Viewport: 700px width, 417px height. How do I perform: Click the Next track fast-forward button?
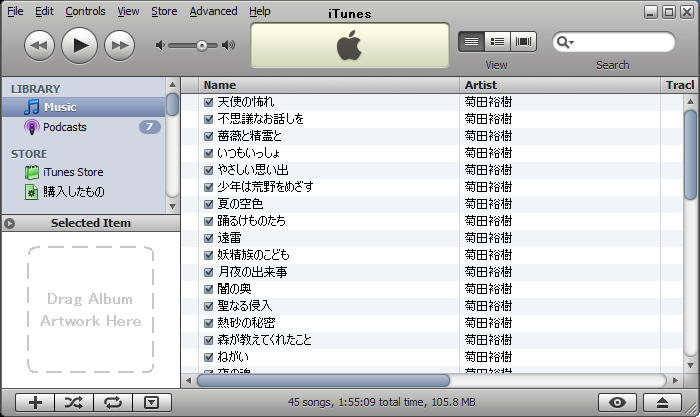pyautogui.click(x=119, y=46)
